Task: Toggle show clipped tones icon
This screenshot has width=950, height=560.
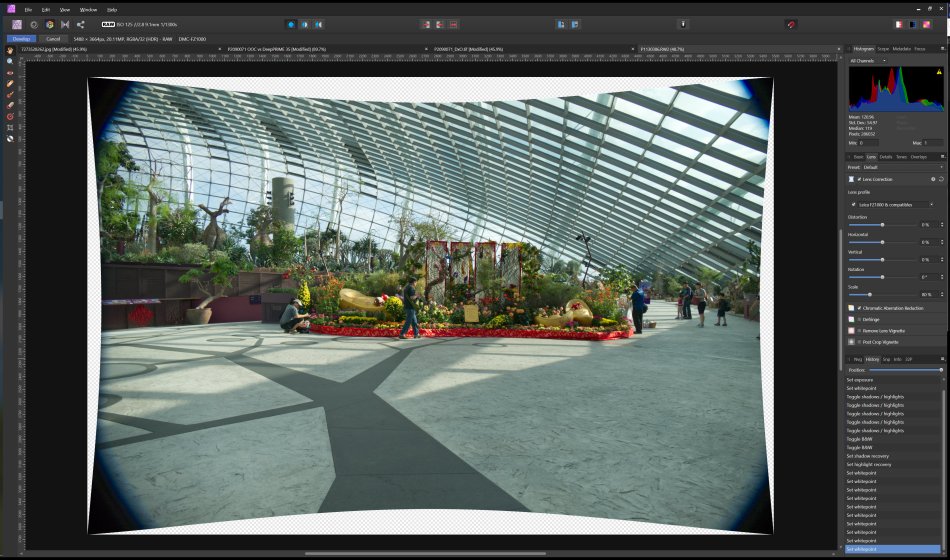Action: point(927,24)
